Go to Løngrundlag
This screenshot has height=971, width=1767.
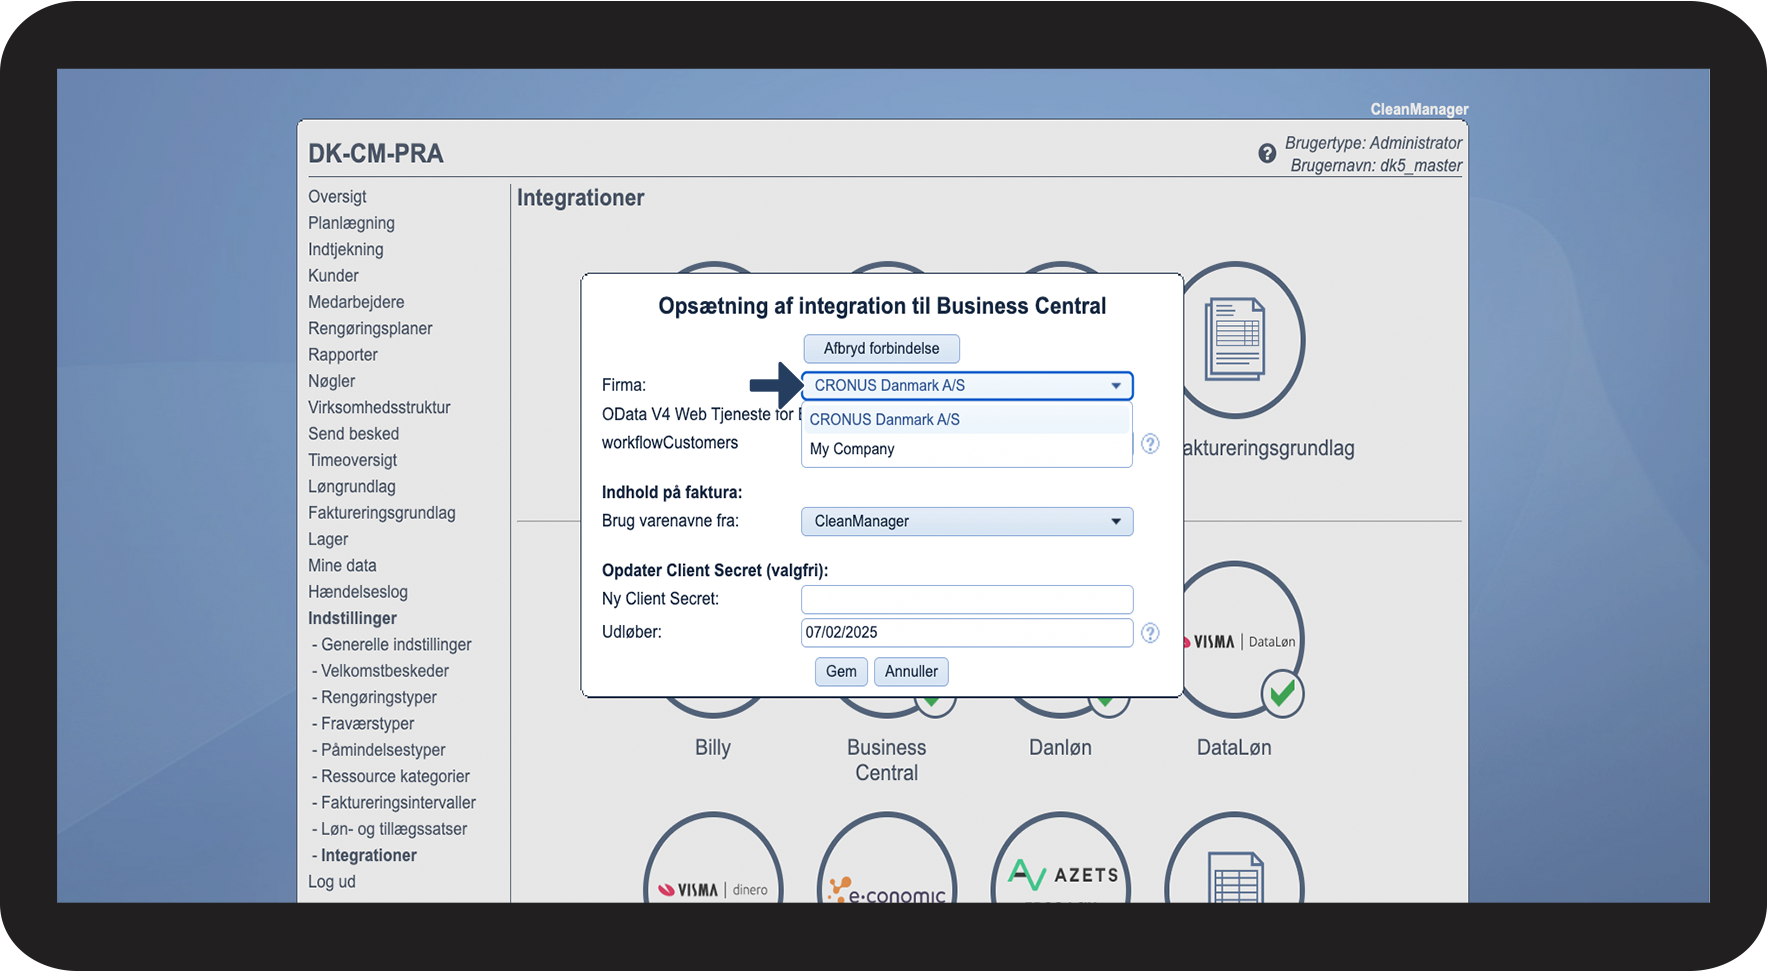(352, 487)
